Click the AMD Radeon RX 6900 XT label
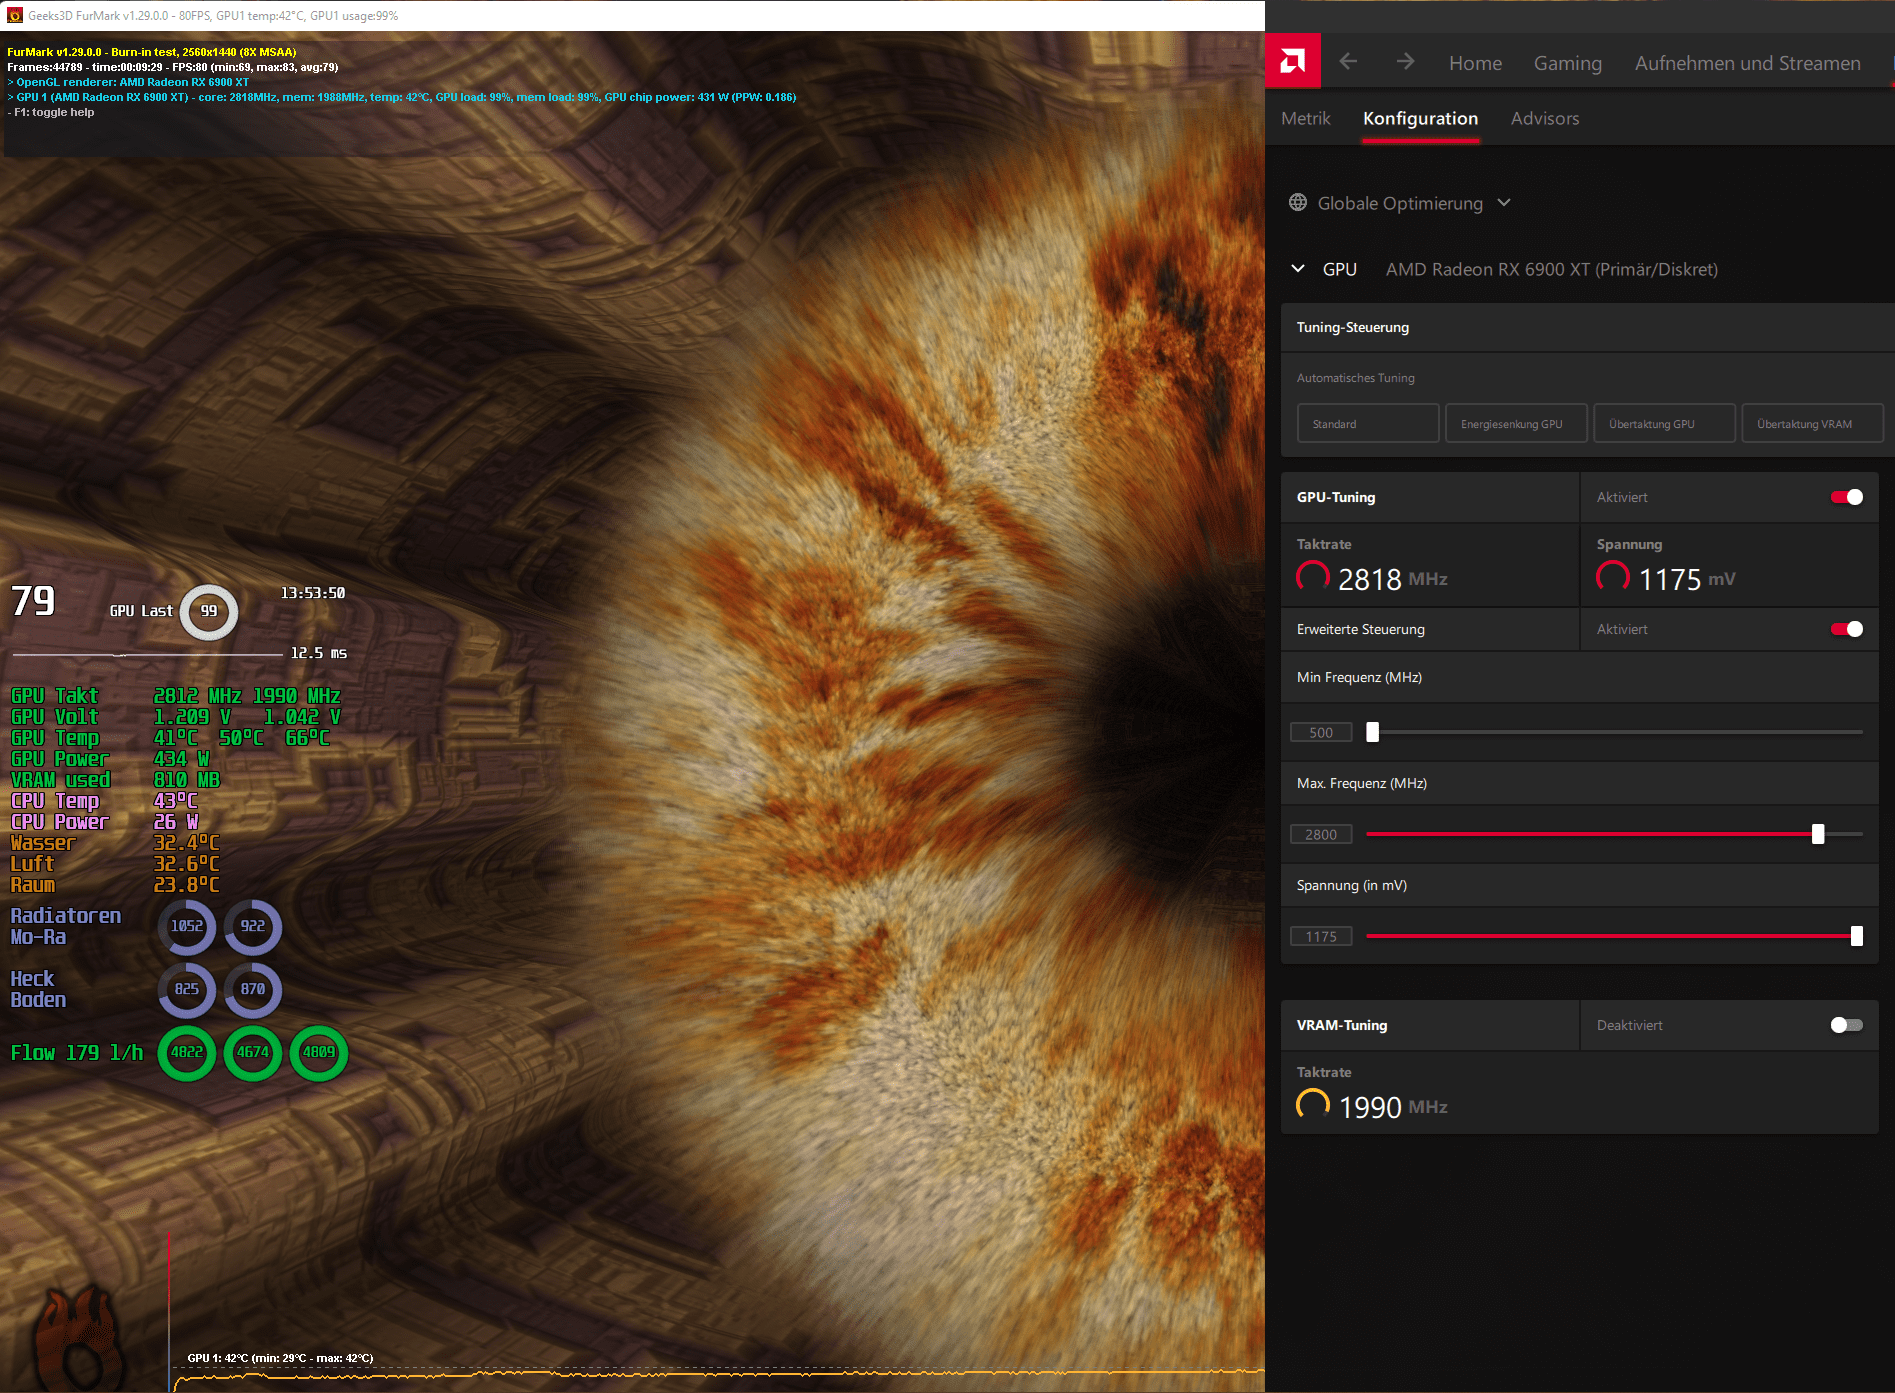This screenshot has height=1393, width=1895. tap(1551, 269)
